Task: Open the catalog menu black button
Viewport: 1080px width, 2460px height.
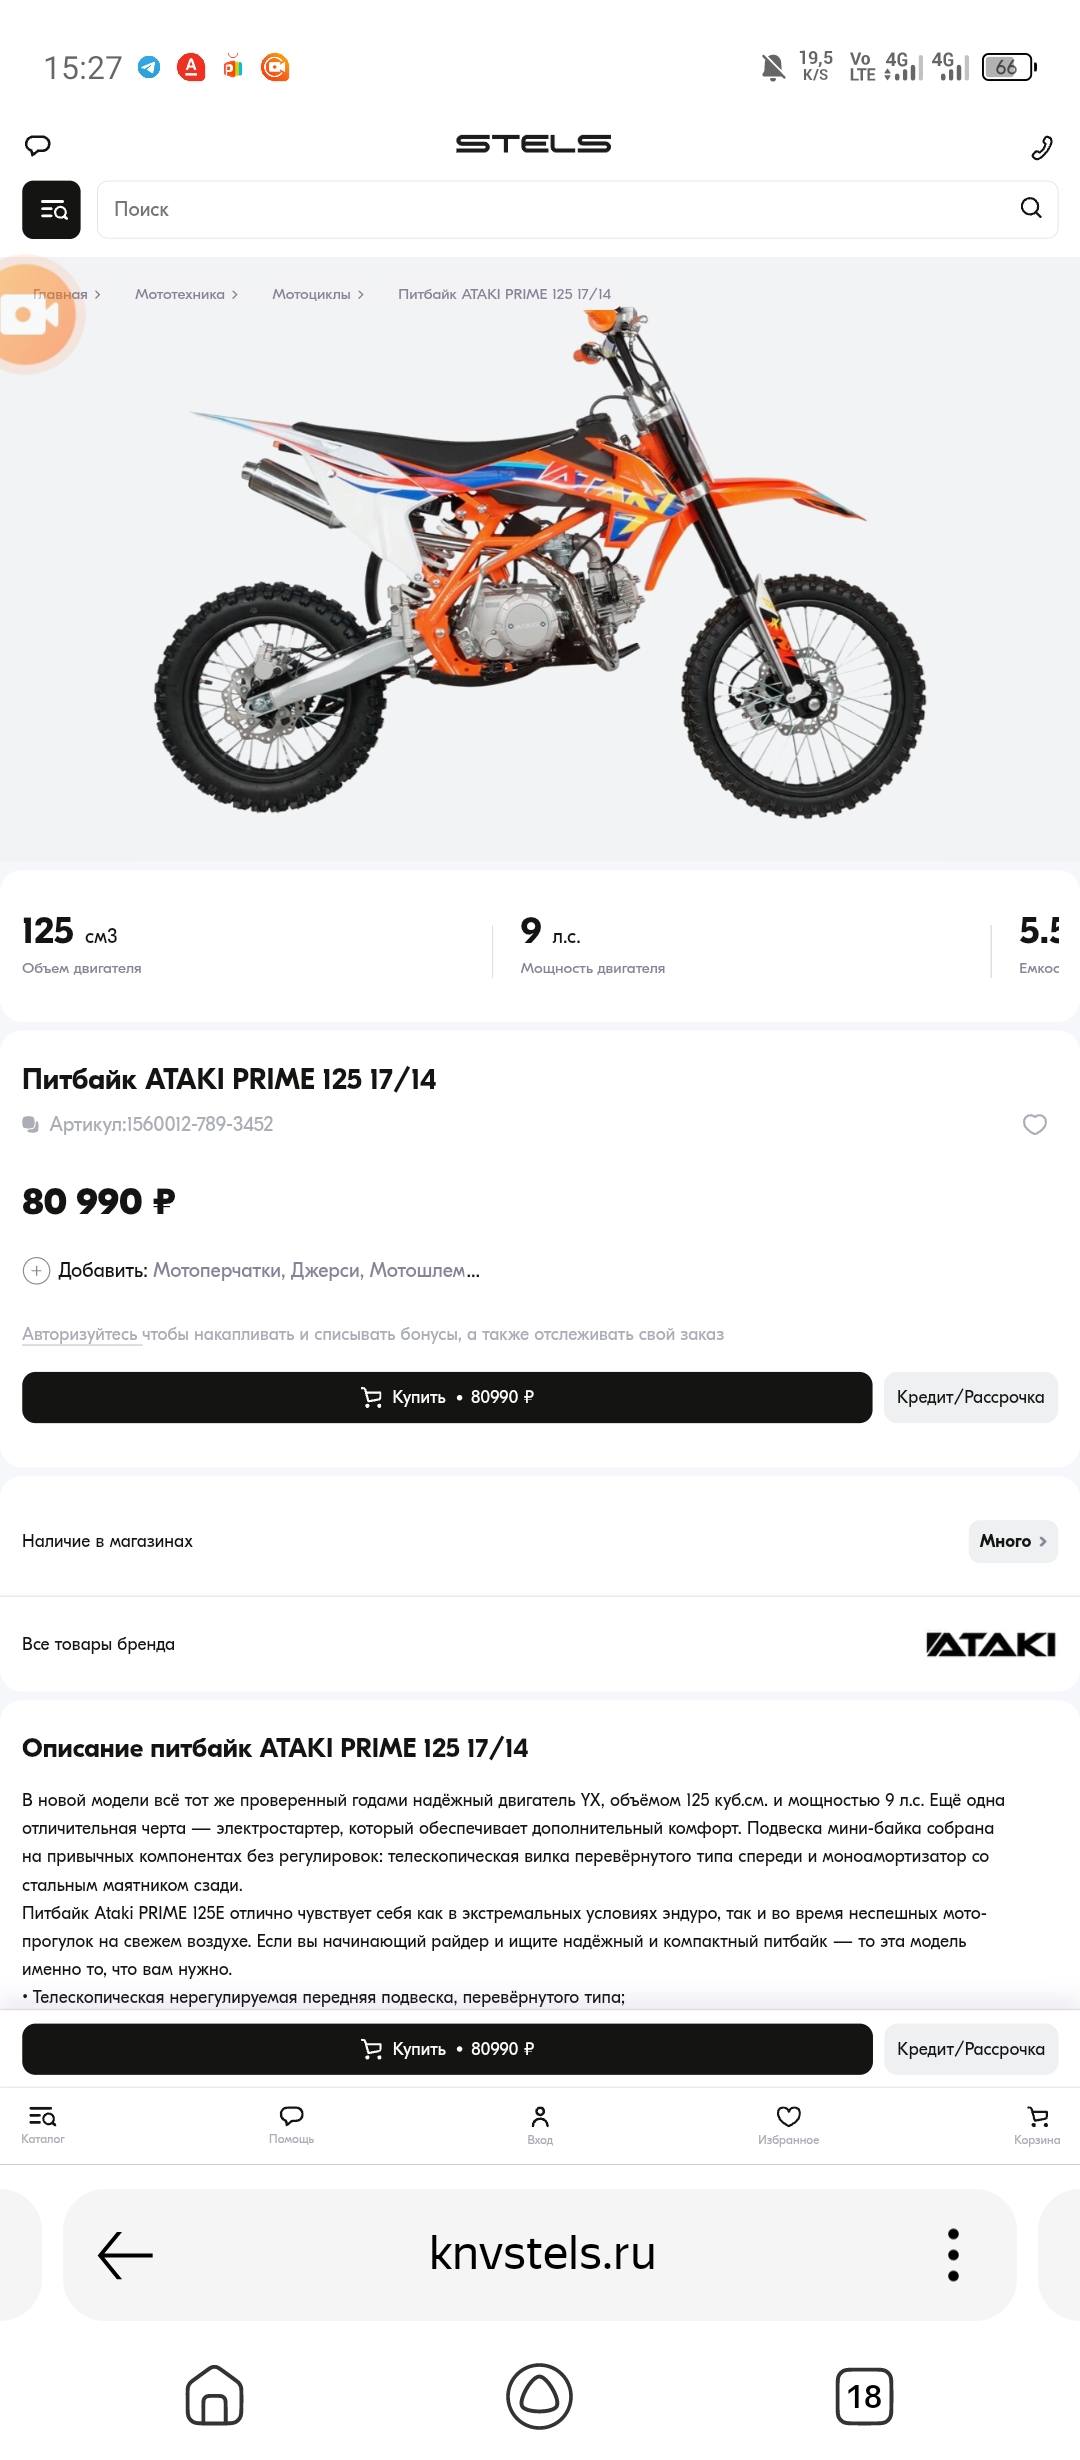Action: coord(51,210)
